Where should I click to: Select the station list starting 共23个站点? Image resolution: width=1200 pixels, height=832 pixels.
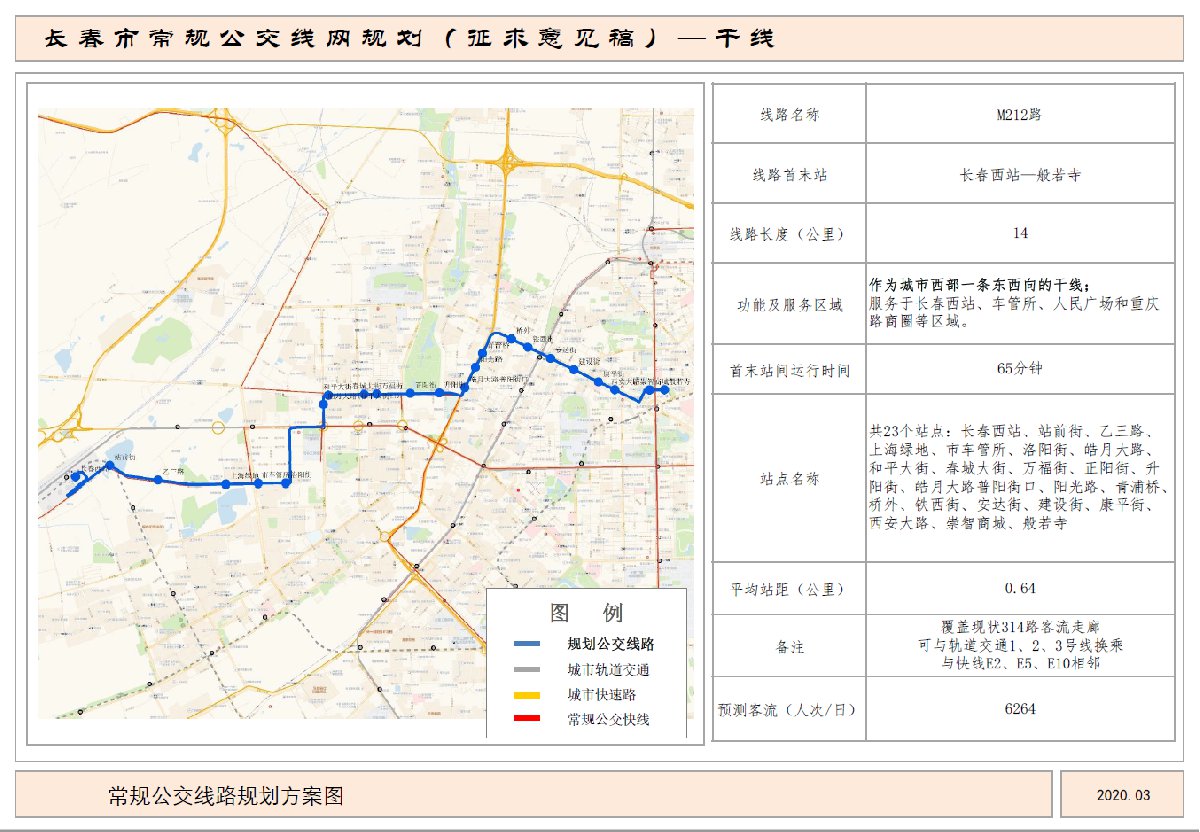(x=1019, y=477)
